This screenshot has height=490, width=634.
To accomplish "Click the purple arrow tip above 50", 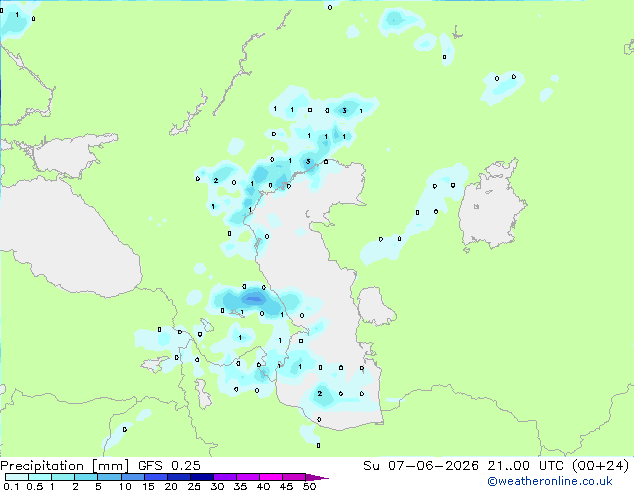I will point(317,477).
